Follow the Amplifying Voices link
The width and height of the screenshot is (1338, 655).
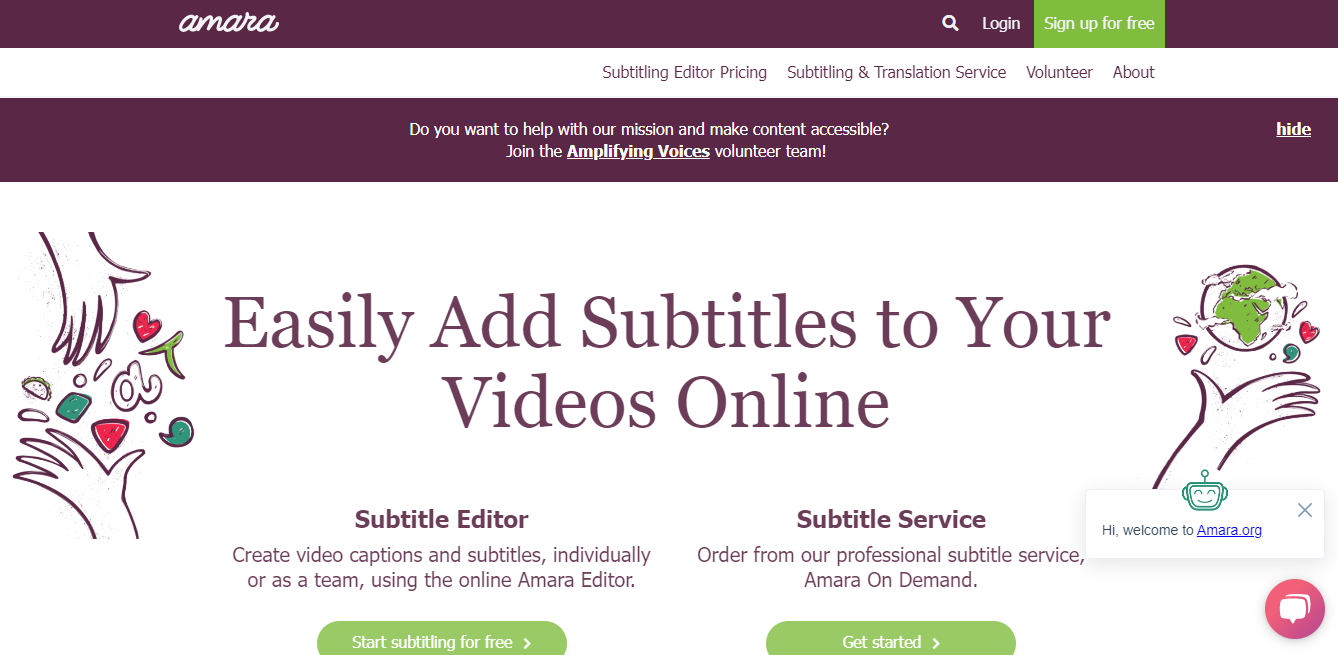(638, 152)
